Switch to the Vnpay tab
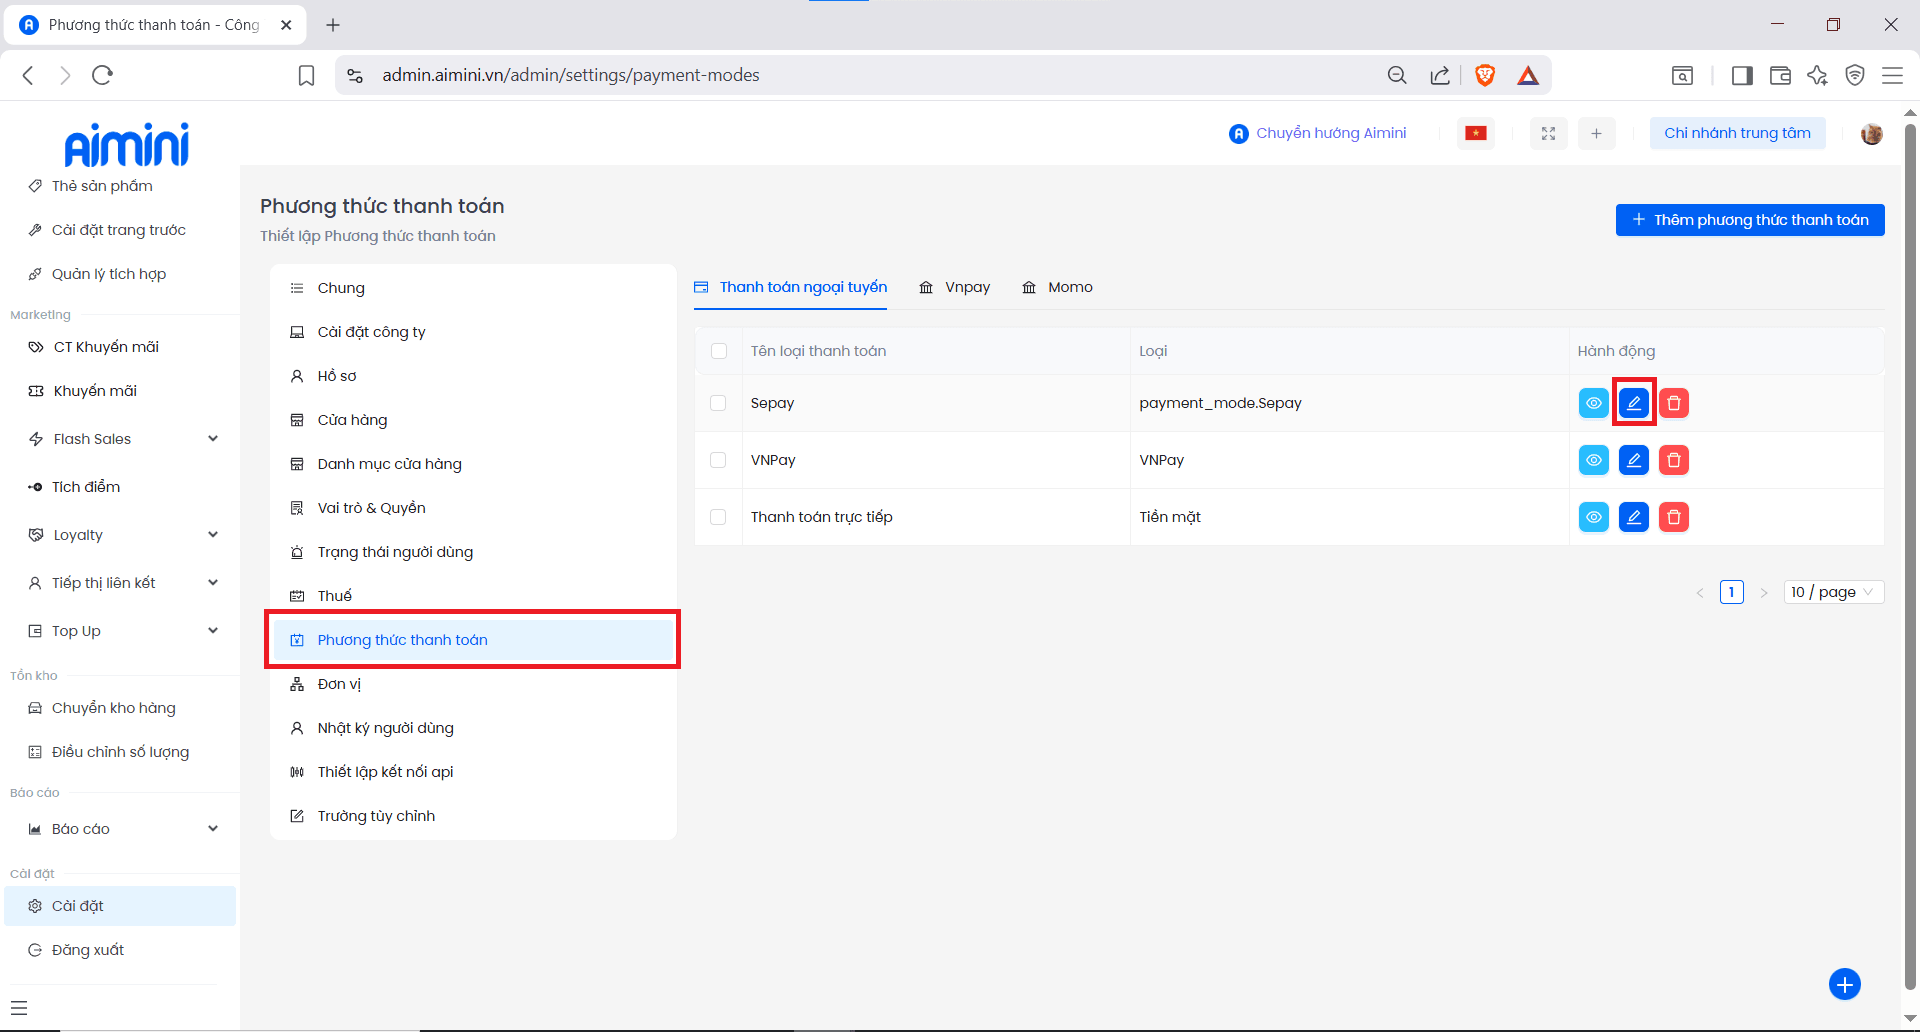1920x1032 pixels. [x=955, y=287]
